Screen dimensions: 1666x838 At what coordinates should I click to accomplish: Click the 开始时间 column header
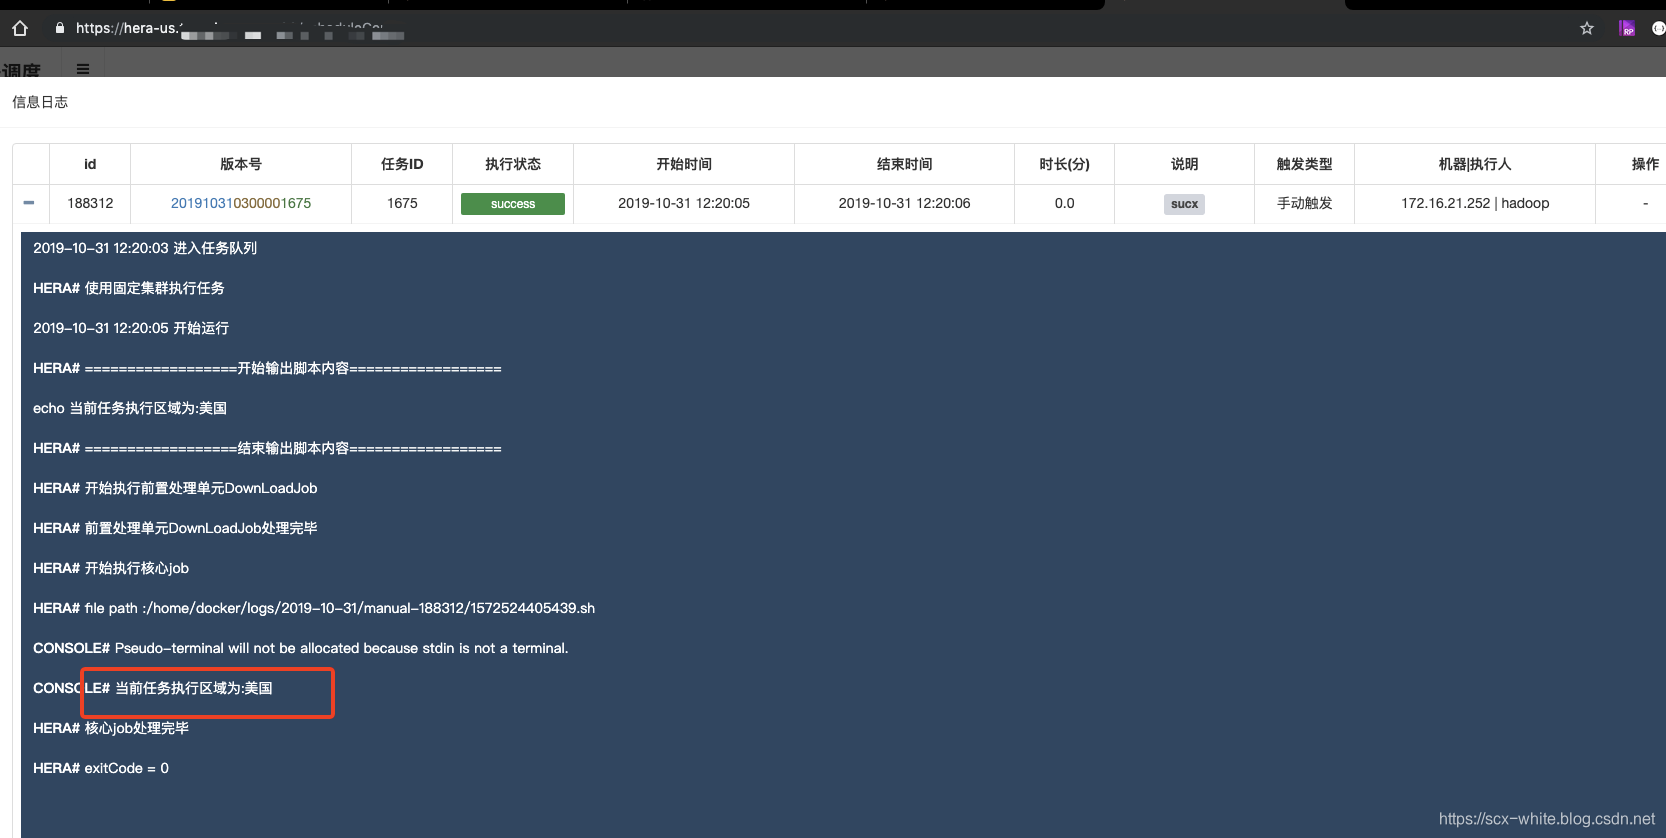tap(684, 164)
